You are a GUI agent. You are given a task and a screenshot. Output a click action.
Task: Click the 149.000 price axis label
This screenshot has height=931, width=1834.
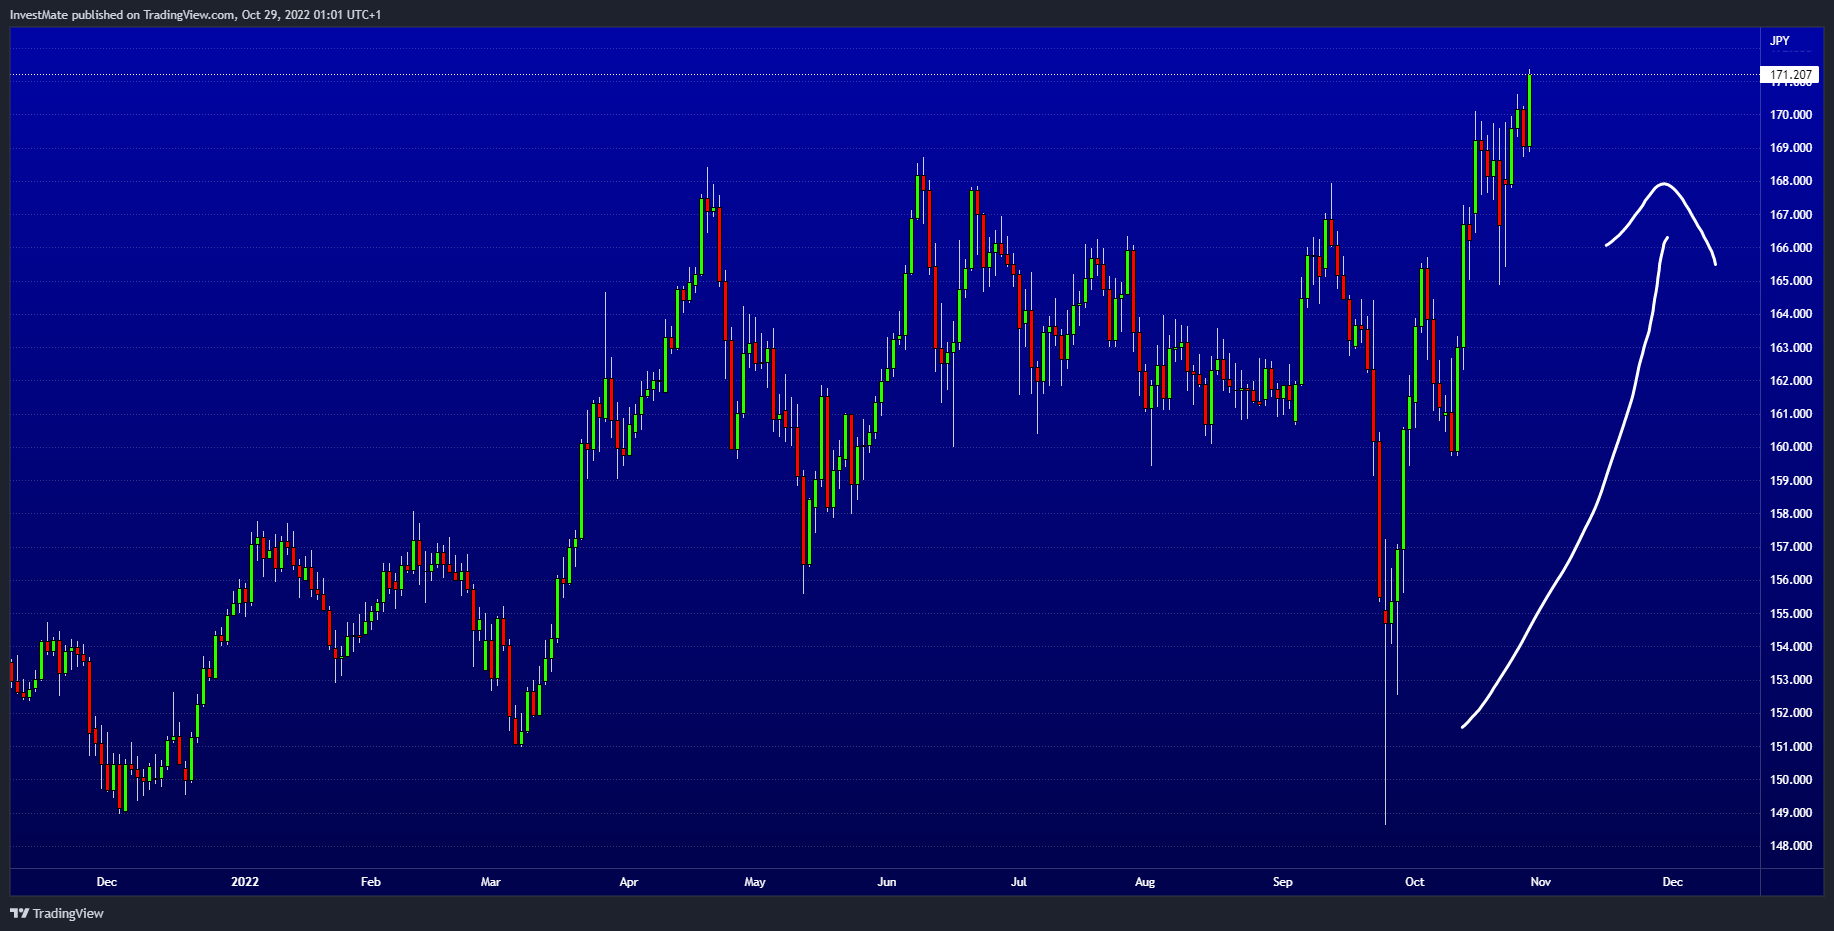[1791, 813]
